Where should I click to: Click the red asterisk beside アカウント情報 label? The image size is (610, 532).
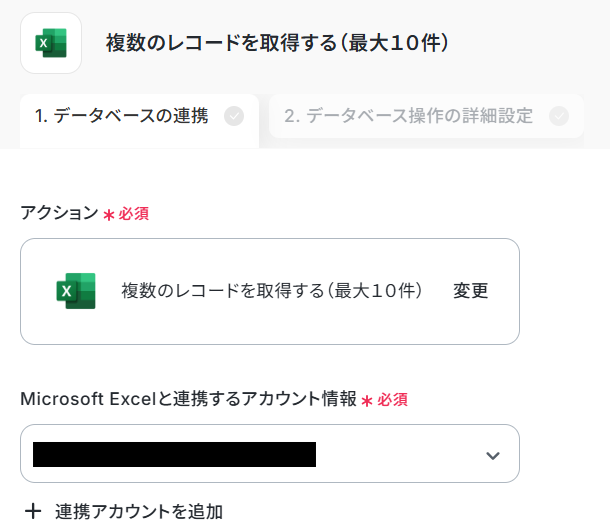367,401
